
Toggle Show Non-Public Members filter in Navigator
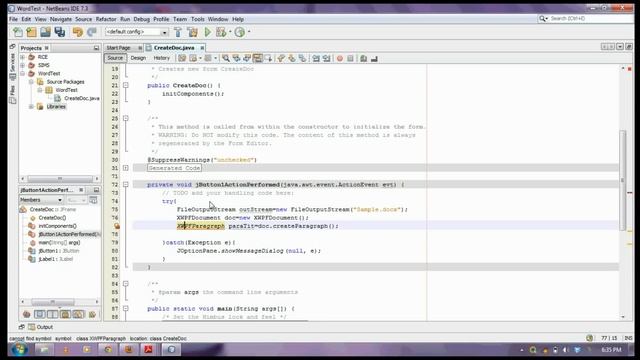tap(65, 314)
